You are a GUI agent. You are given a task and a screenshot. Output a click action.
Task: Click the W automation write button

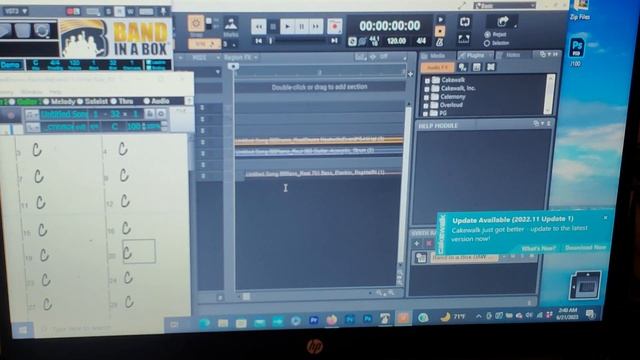(x=130, y=11)
